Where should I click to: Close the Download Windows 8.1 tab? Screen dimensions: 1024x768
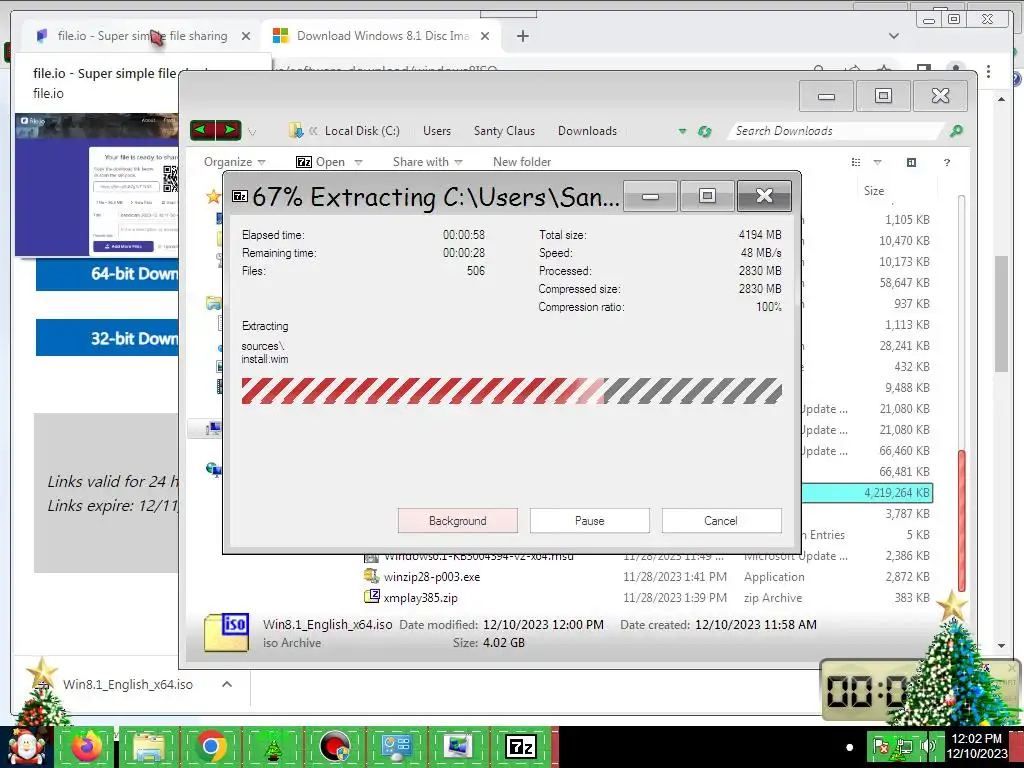click(x=485, y=37)
